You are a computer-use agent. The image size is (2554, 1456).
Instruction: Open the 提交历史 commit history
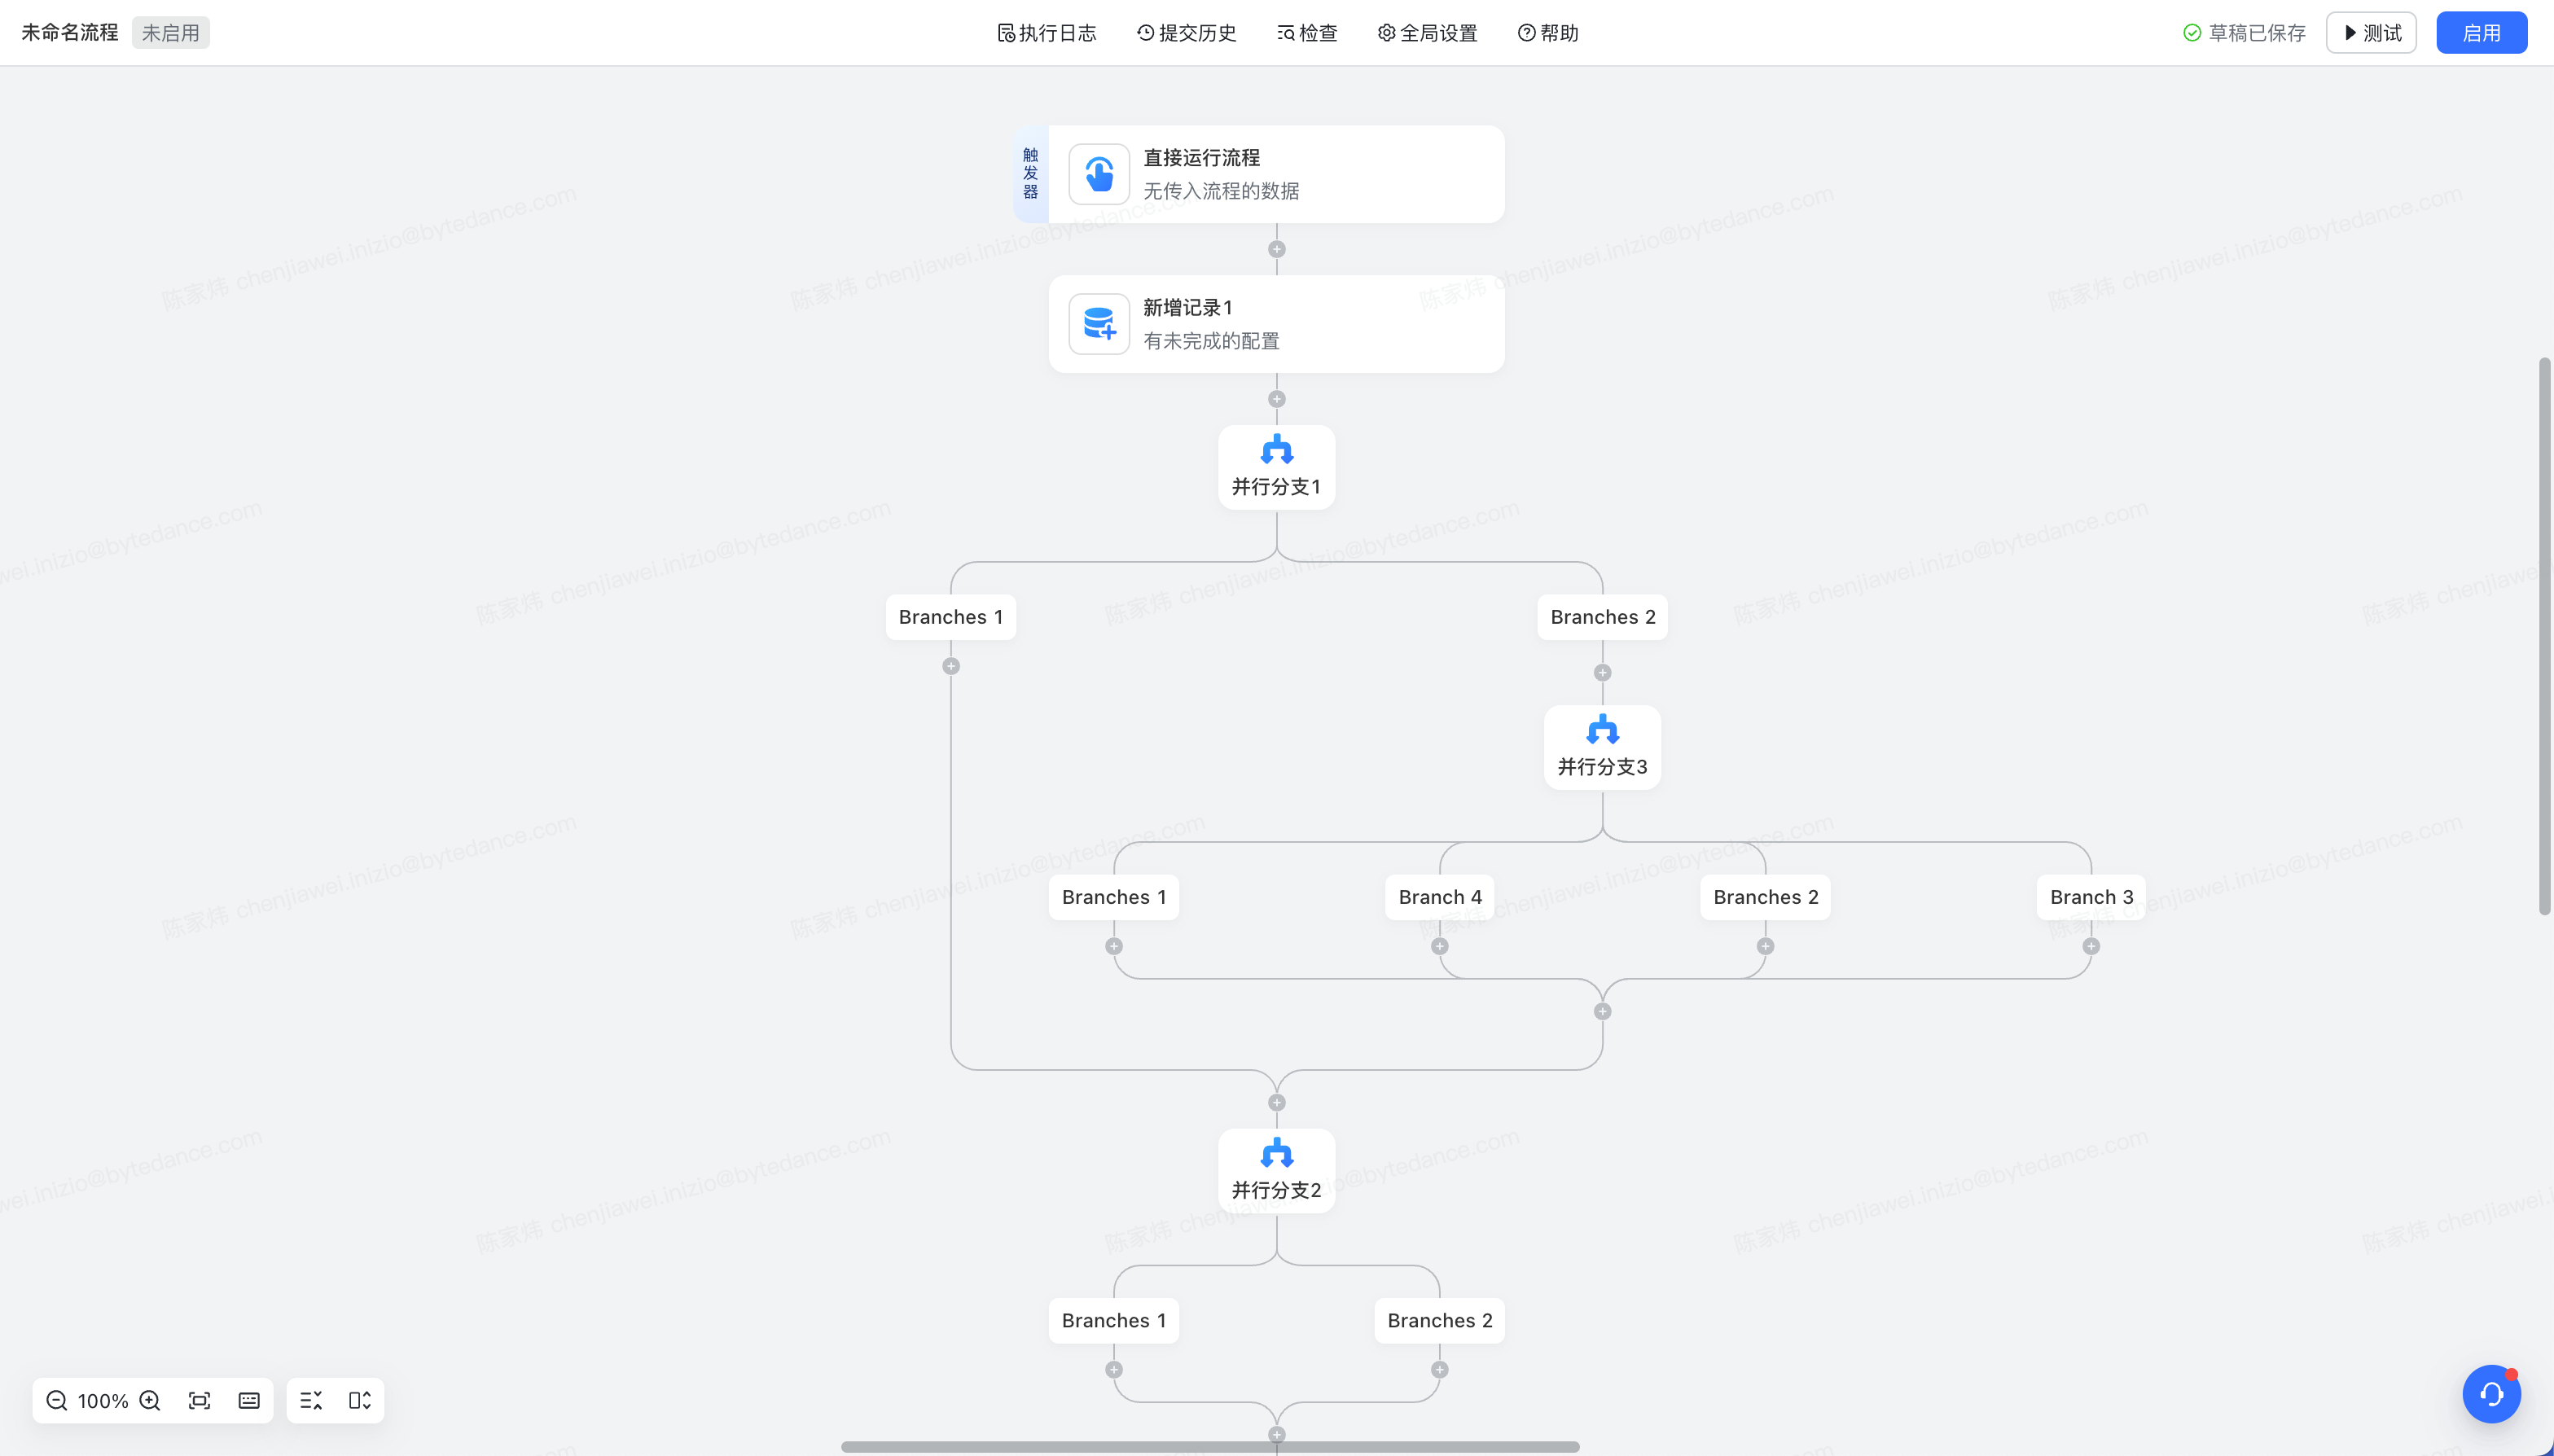click(x=1186, y=33)
